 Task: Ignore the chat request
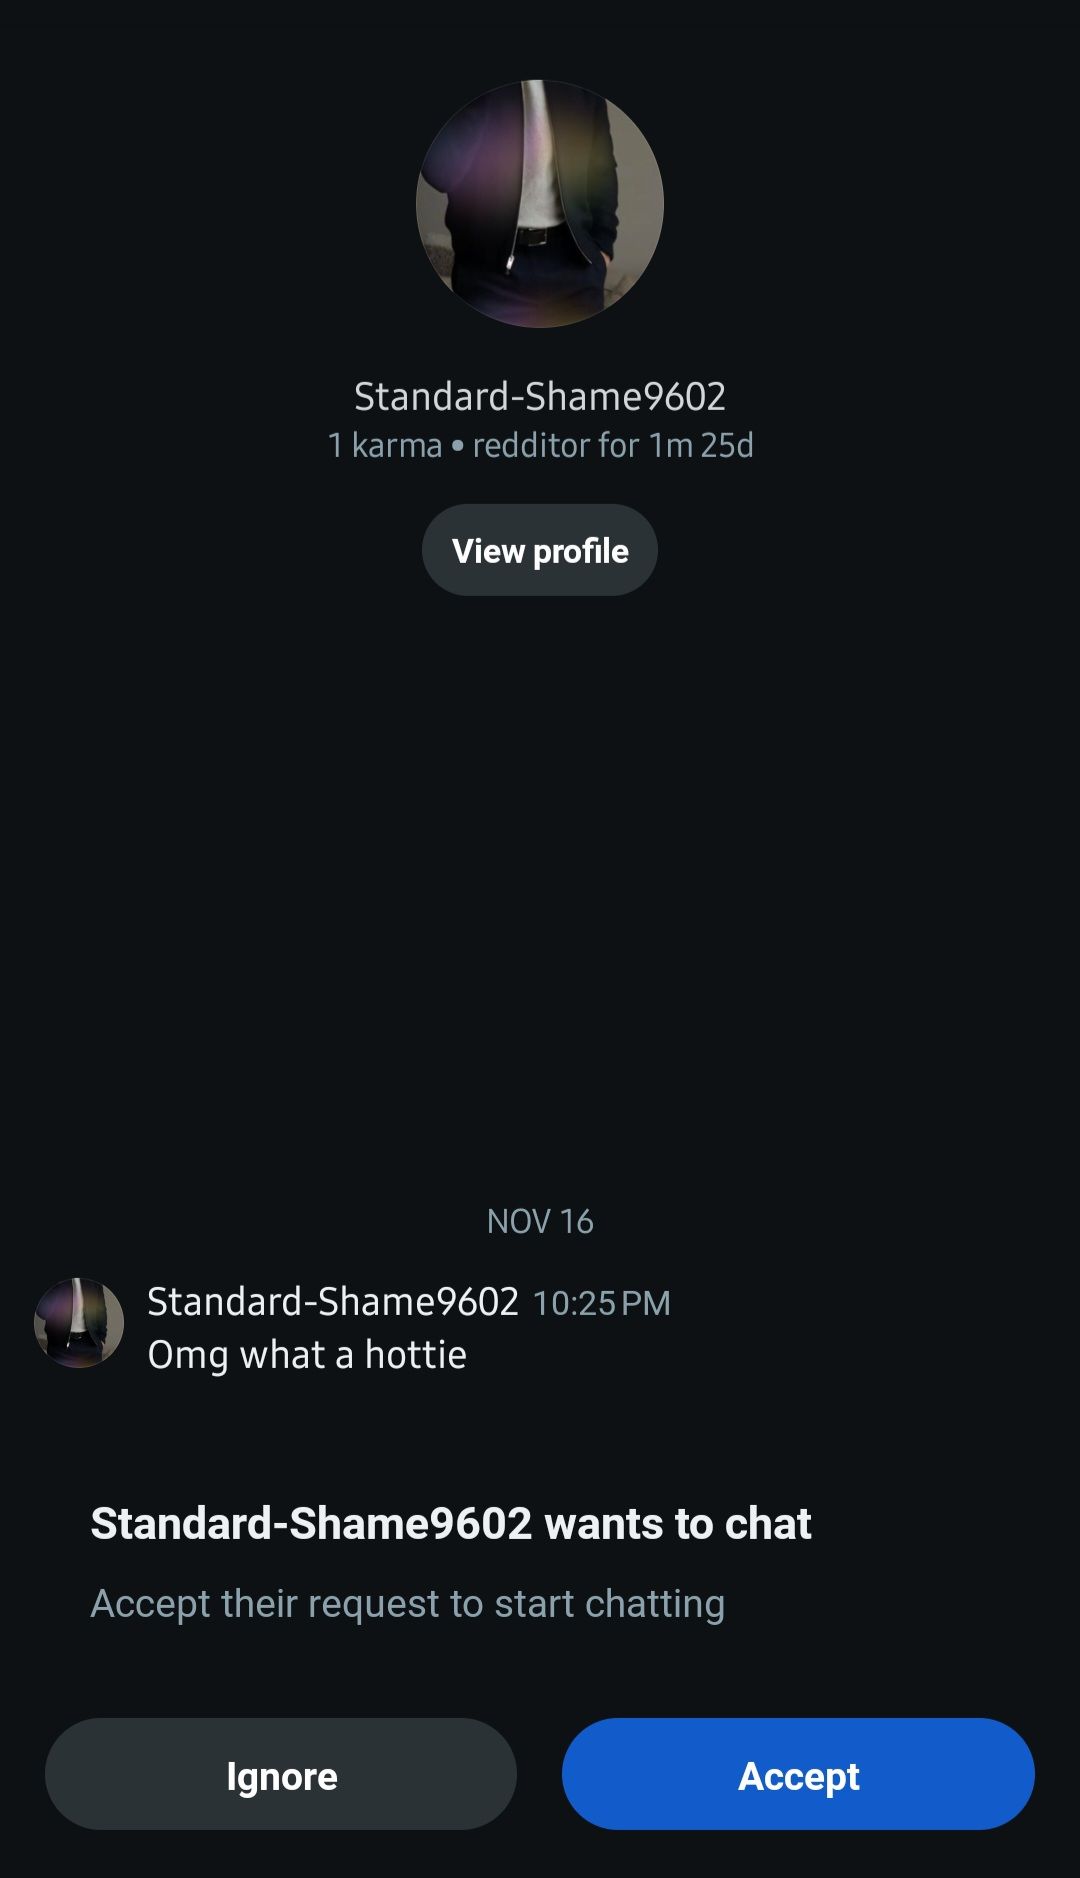coord(281,1775)
